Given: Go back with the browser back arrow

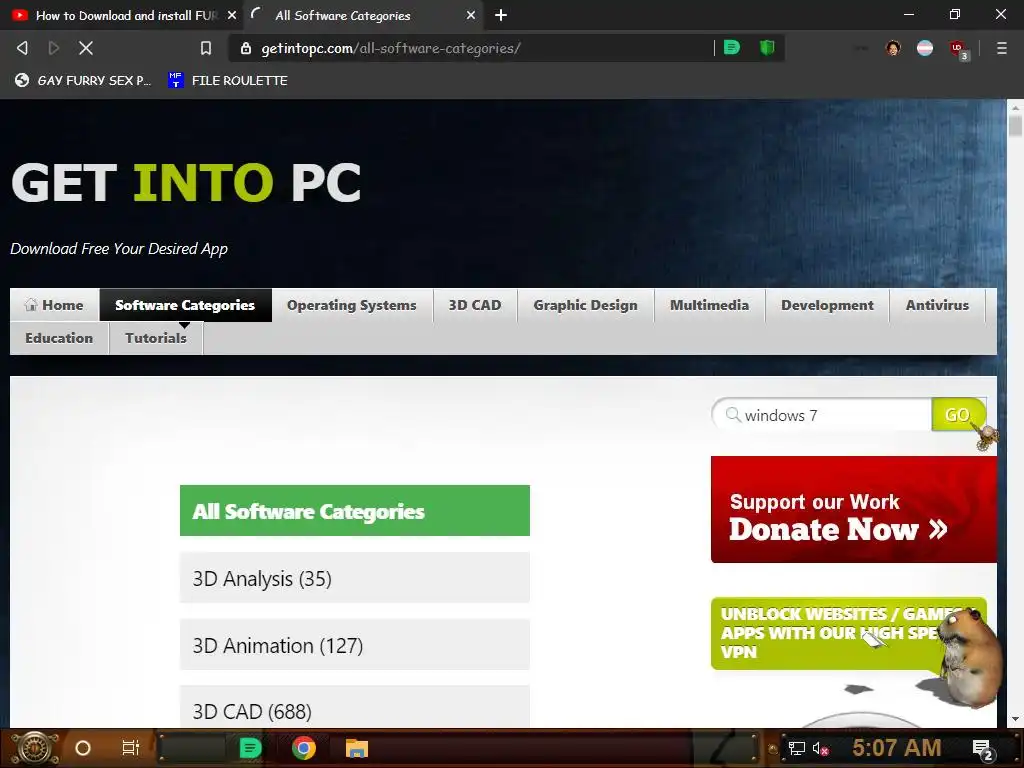Looking at the screenshot, I should point(22,48).
